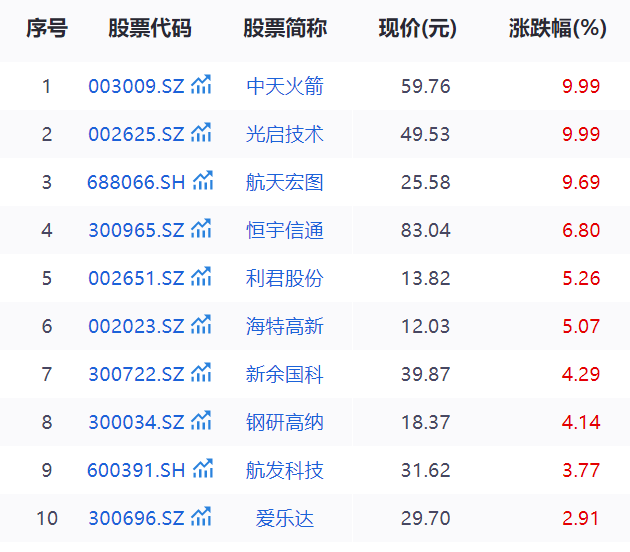The height and width of the screenshot is (552, 630).
Task: Click trend icon next to 688066.SH
Action: tap(203, 181)
